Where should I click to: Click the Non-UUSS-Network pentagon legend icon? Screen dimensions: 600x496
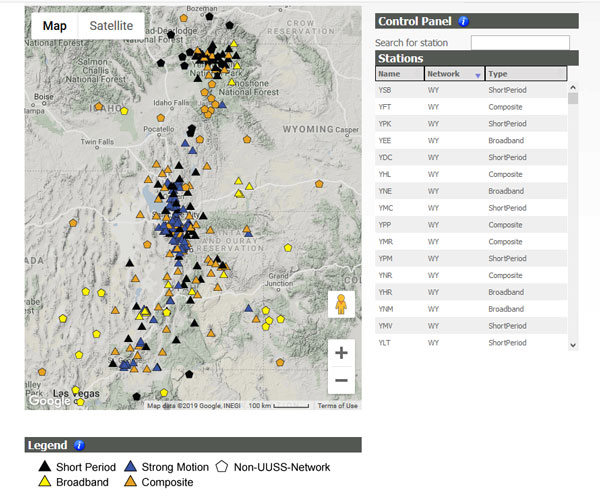coord(222,466)
